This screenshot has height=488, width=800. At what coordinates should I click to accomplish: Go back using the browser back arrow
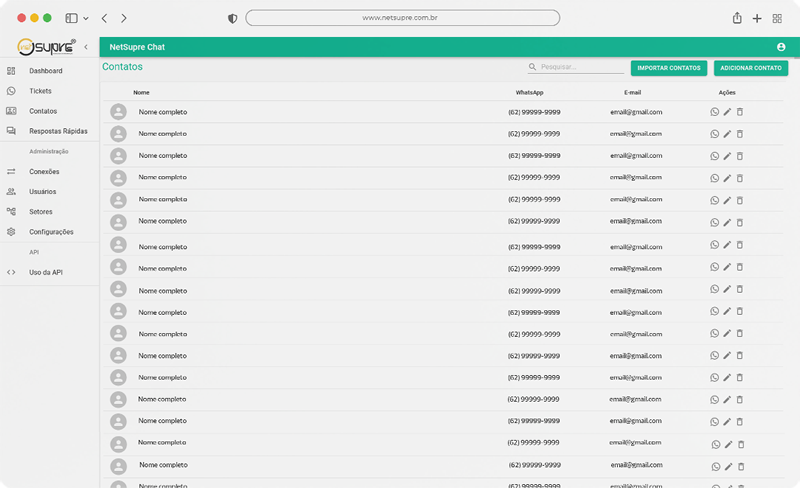pos(105,18)
